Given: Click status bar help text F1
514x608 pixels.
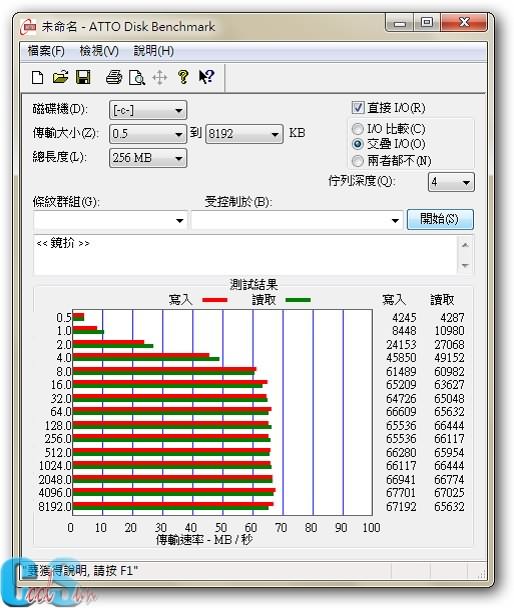Looking at the screenshot, I should coord(80,570).
